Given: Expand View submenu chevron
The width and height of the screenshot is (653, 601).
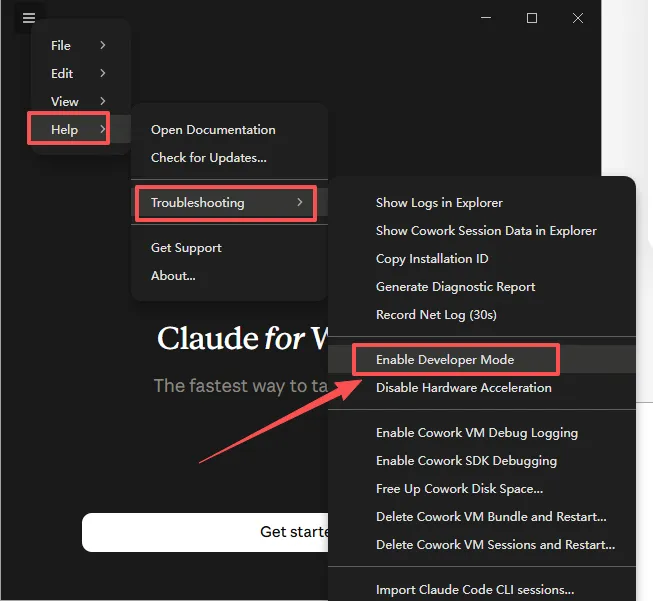Looking at the screenshot, I should click(103, 101).
